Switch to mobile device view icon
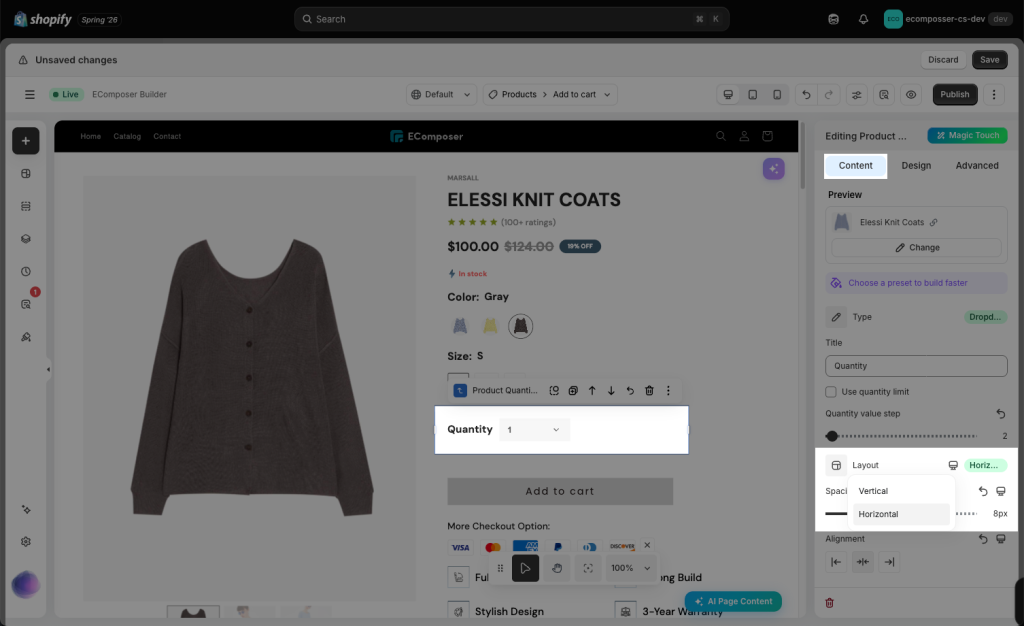The image size is (1024, 626). tap(777, 95)
